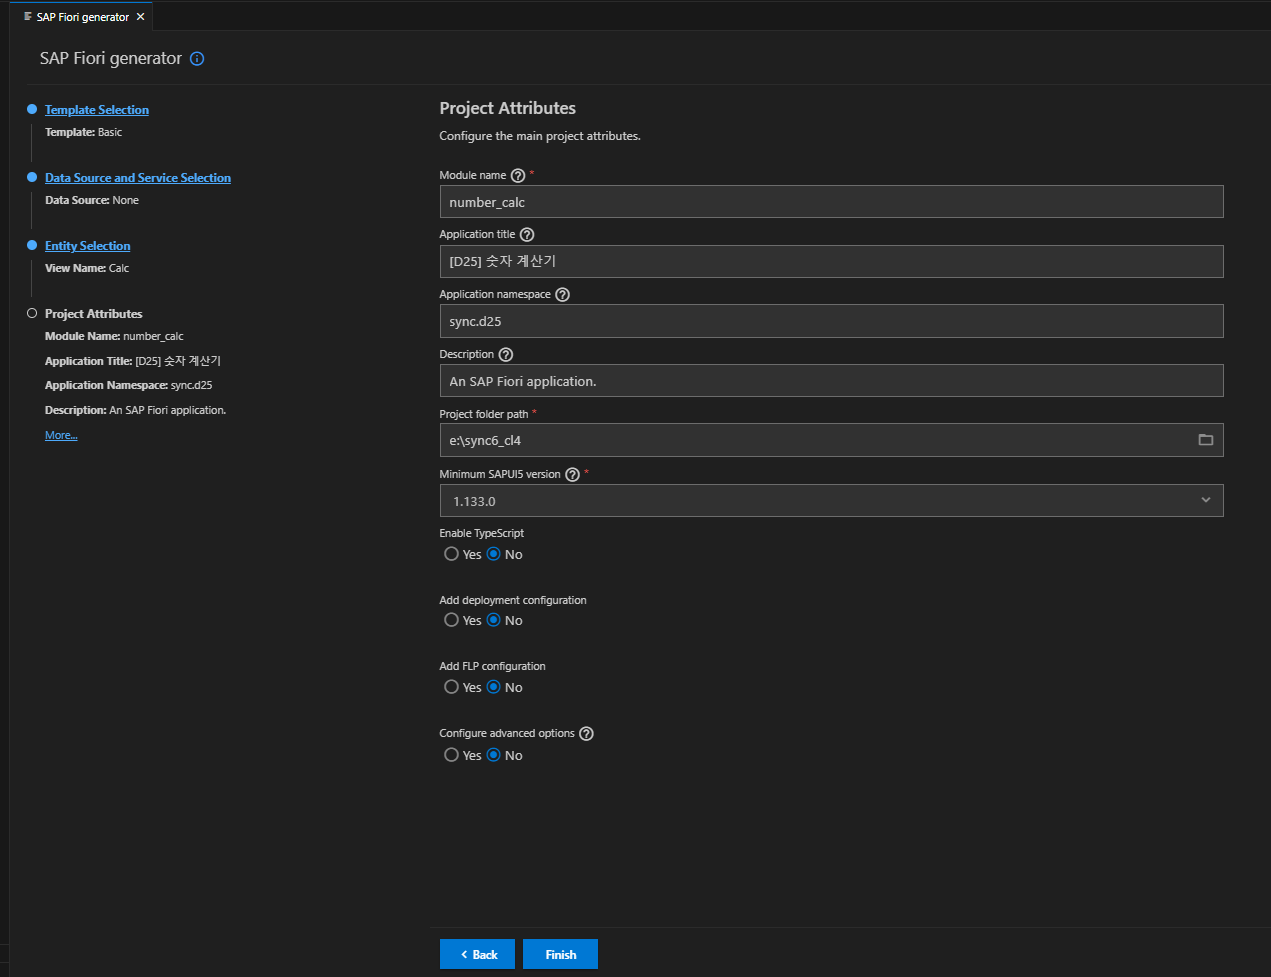This screenshot has width=1271, height=977.
Task: Go to Entity Selection step
Action: tap(88, 246)
